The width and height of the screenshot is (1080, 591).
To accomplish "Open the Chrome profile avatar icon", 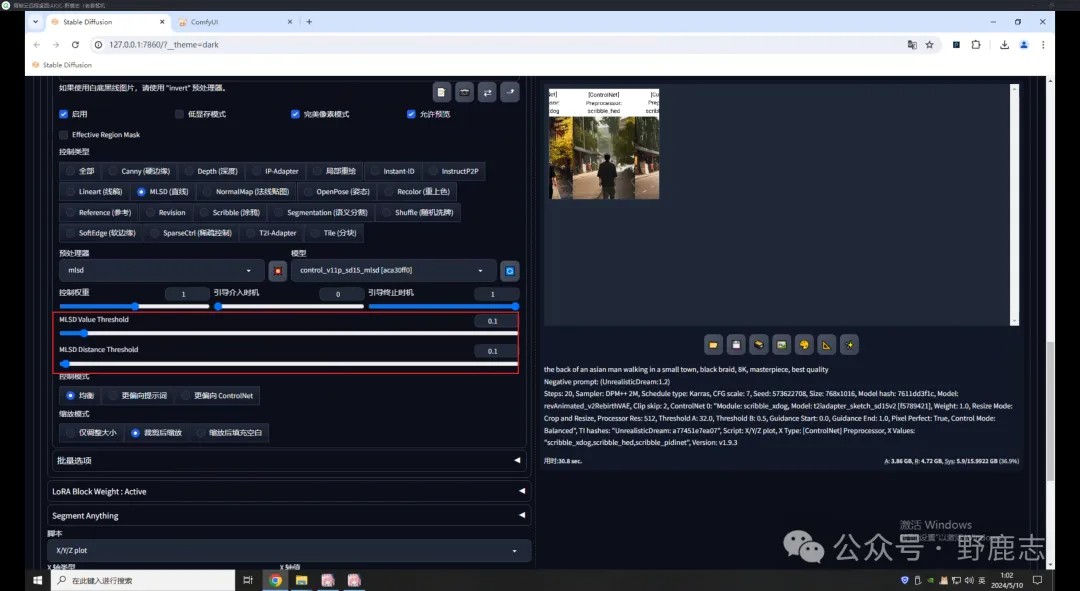I will [x=1024, y=45].
